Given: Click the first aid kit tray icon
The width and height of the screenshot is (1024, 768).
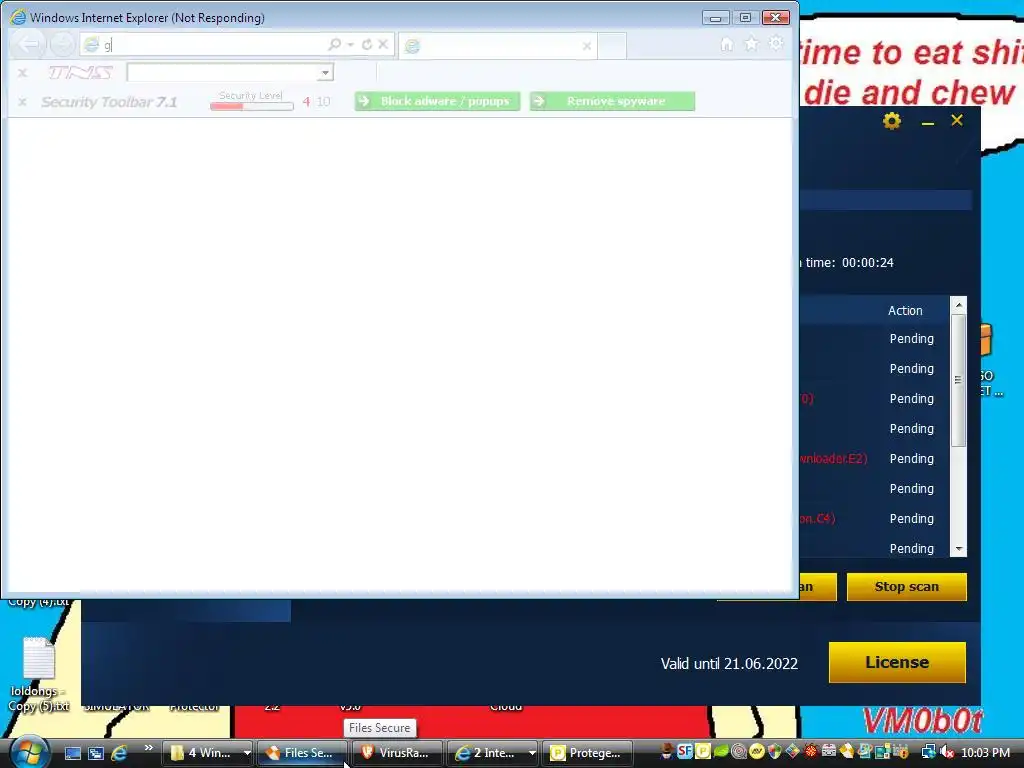Looking at the screenshot, I should tap(829, 752).
